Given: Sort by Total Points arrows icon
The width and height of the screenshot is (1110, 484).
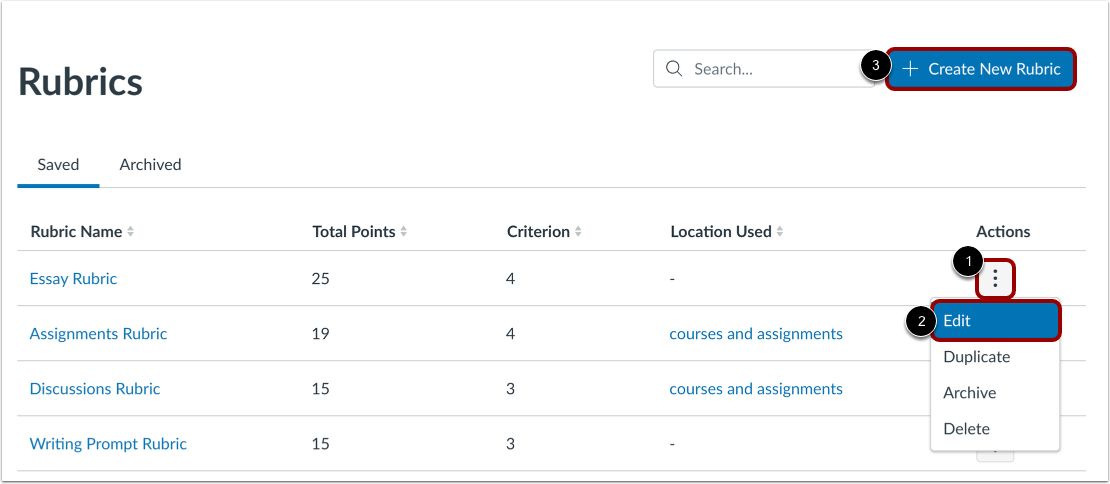Looking at the screenshot, I should (404, 232).
